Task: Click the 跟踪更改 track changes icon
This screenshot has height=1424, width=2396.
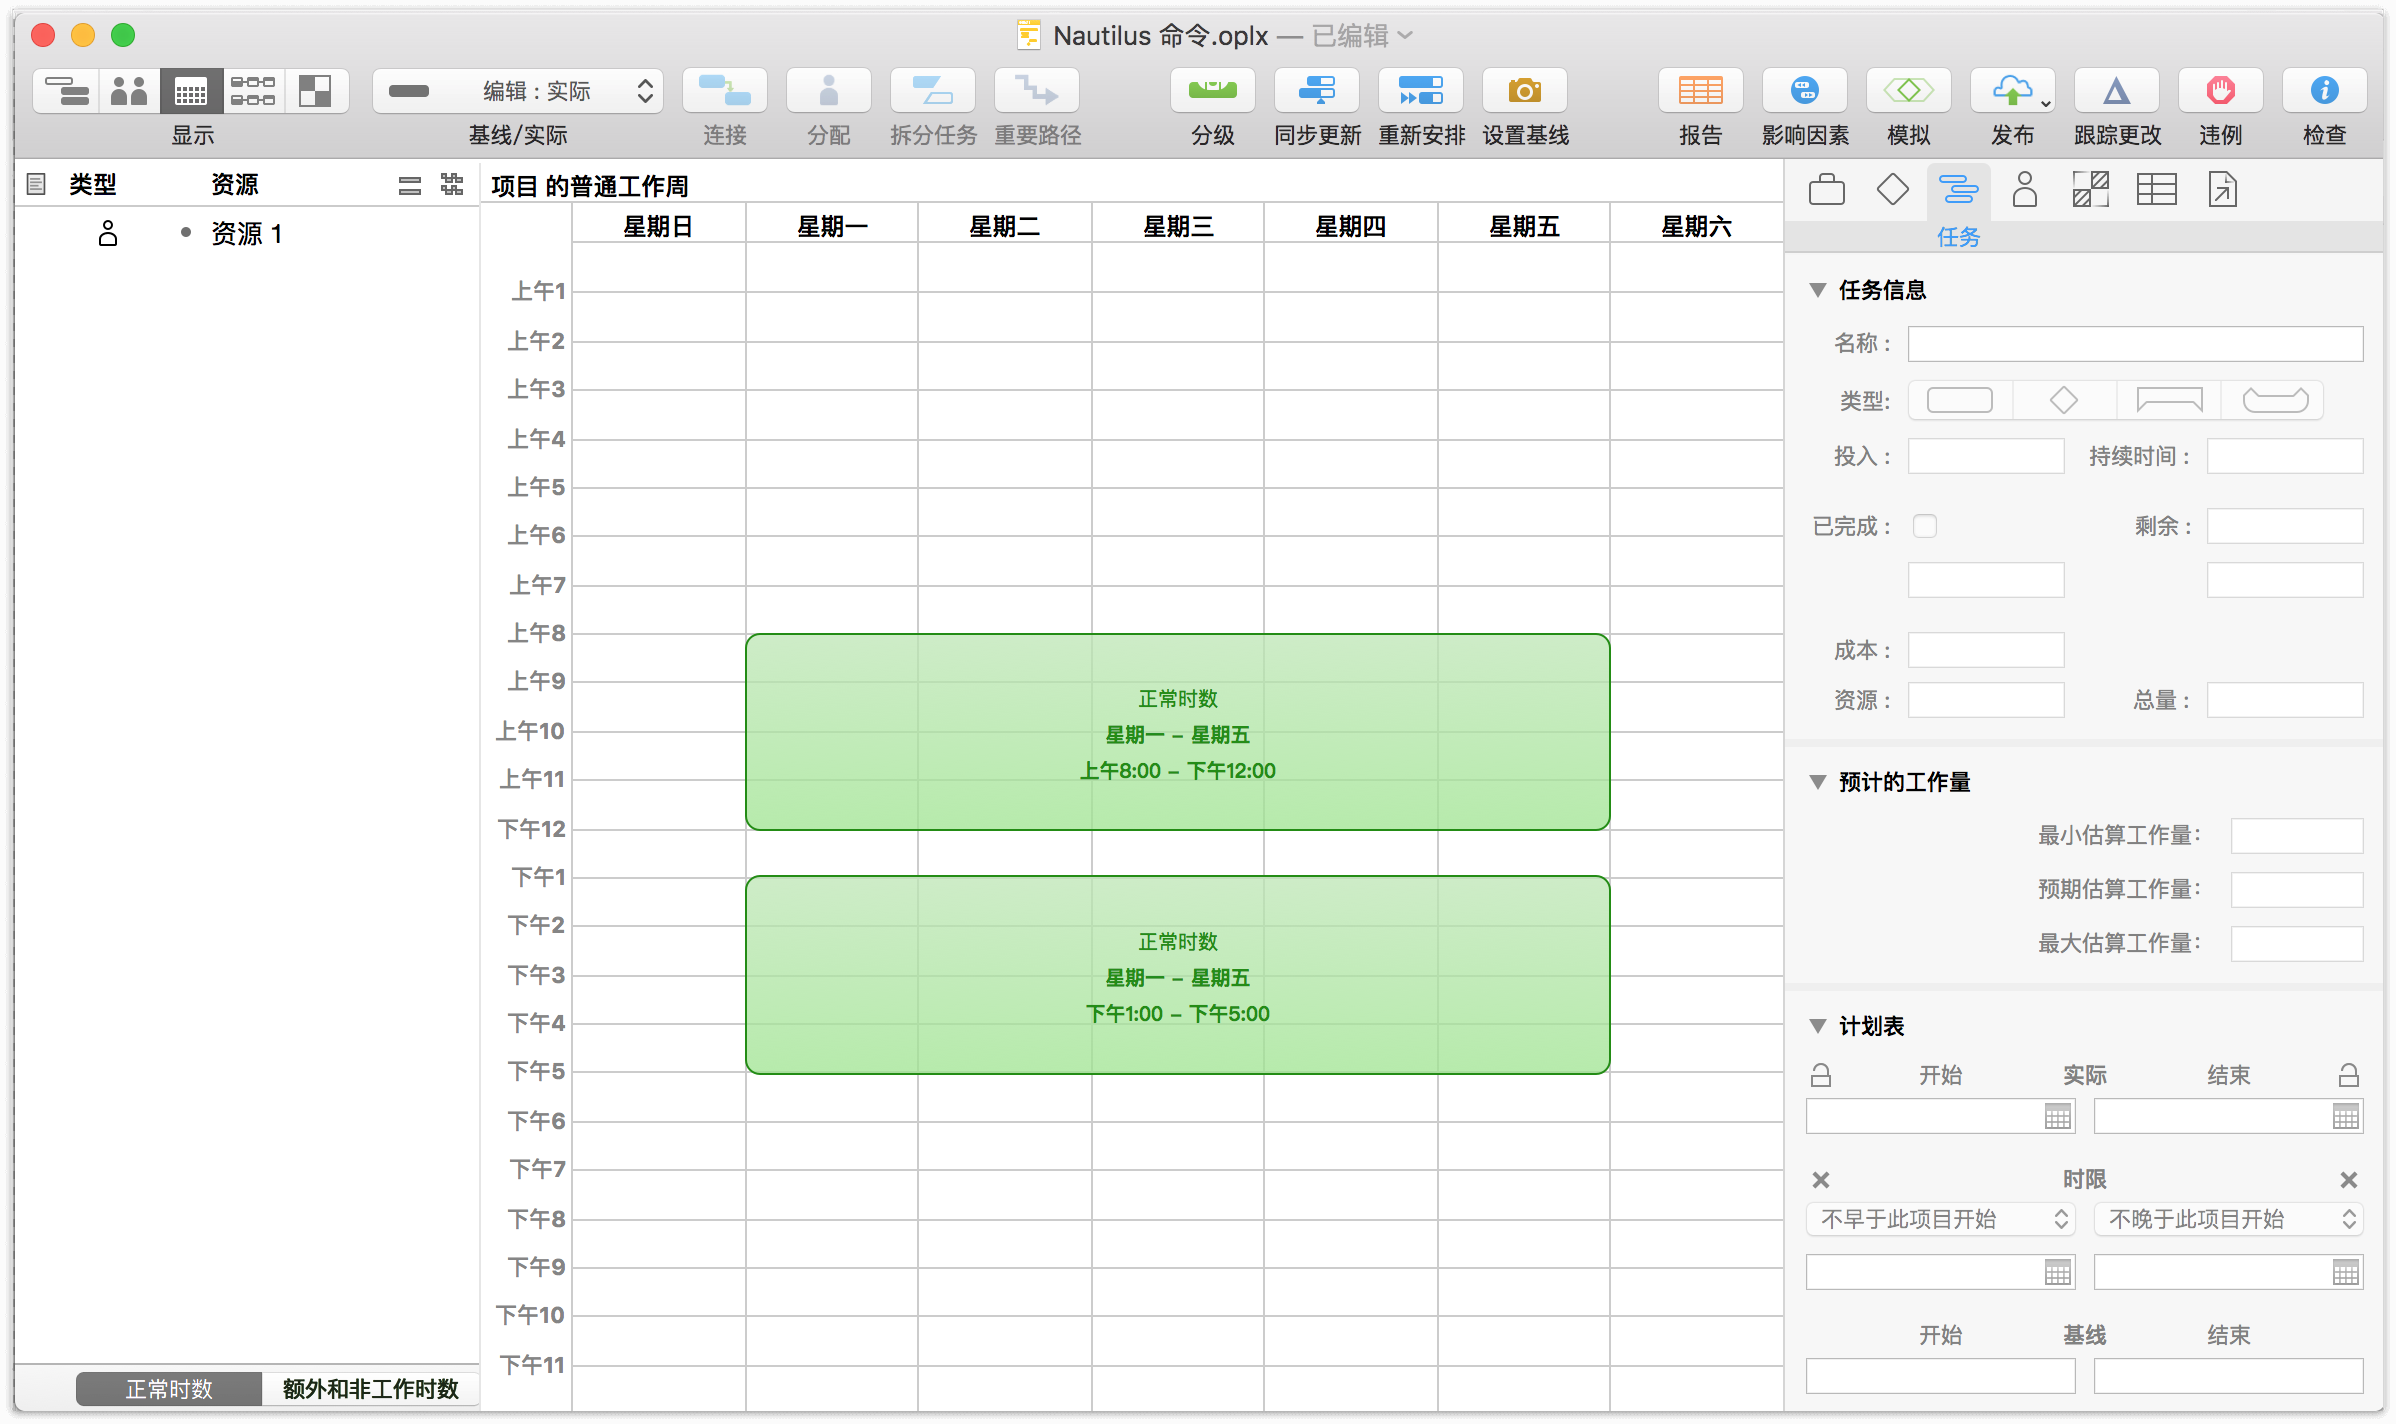Action: click(2116, 91)
